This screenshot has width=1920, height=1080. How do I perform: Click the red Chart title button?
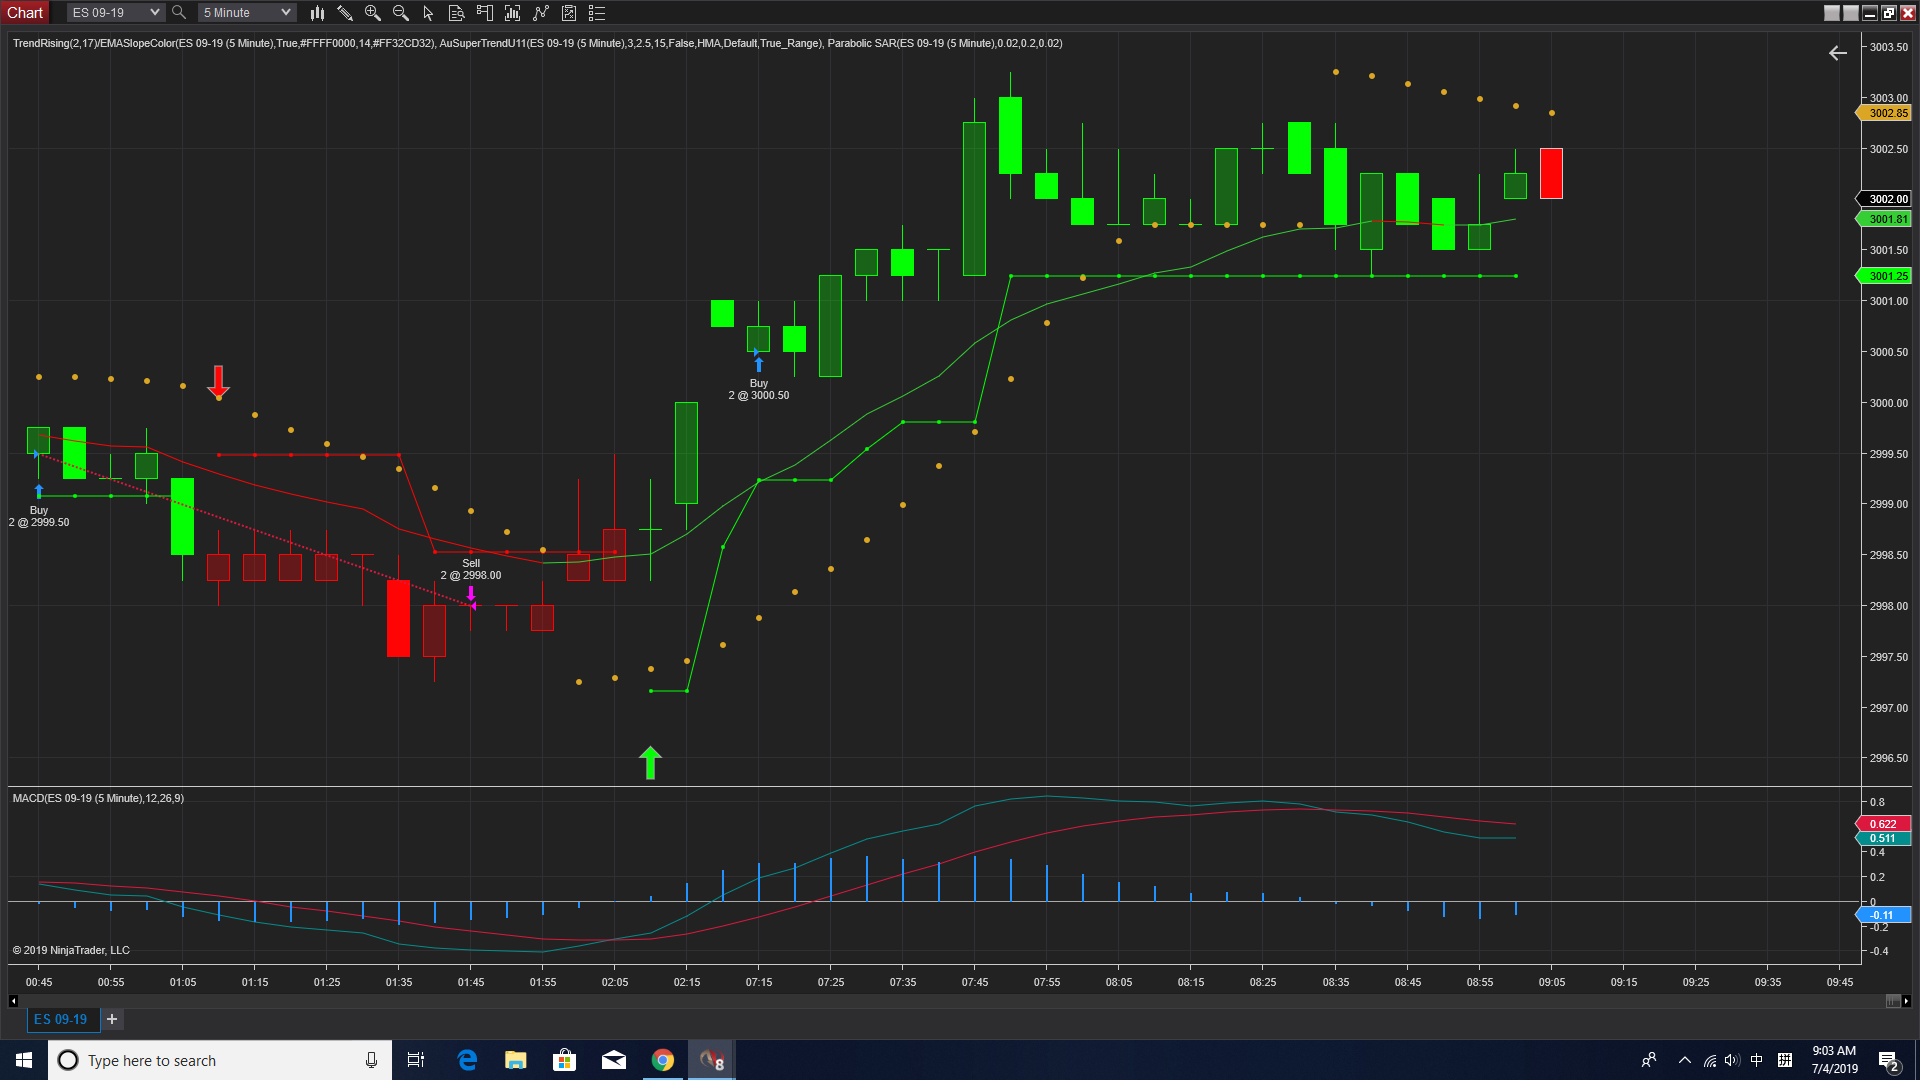[x=25, y=13]
